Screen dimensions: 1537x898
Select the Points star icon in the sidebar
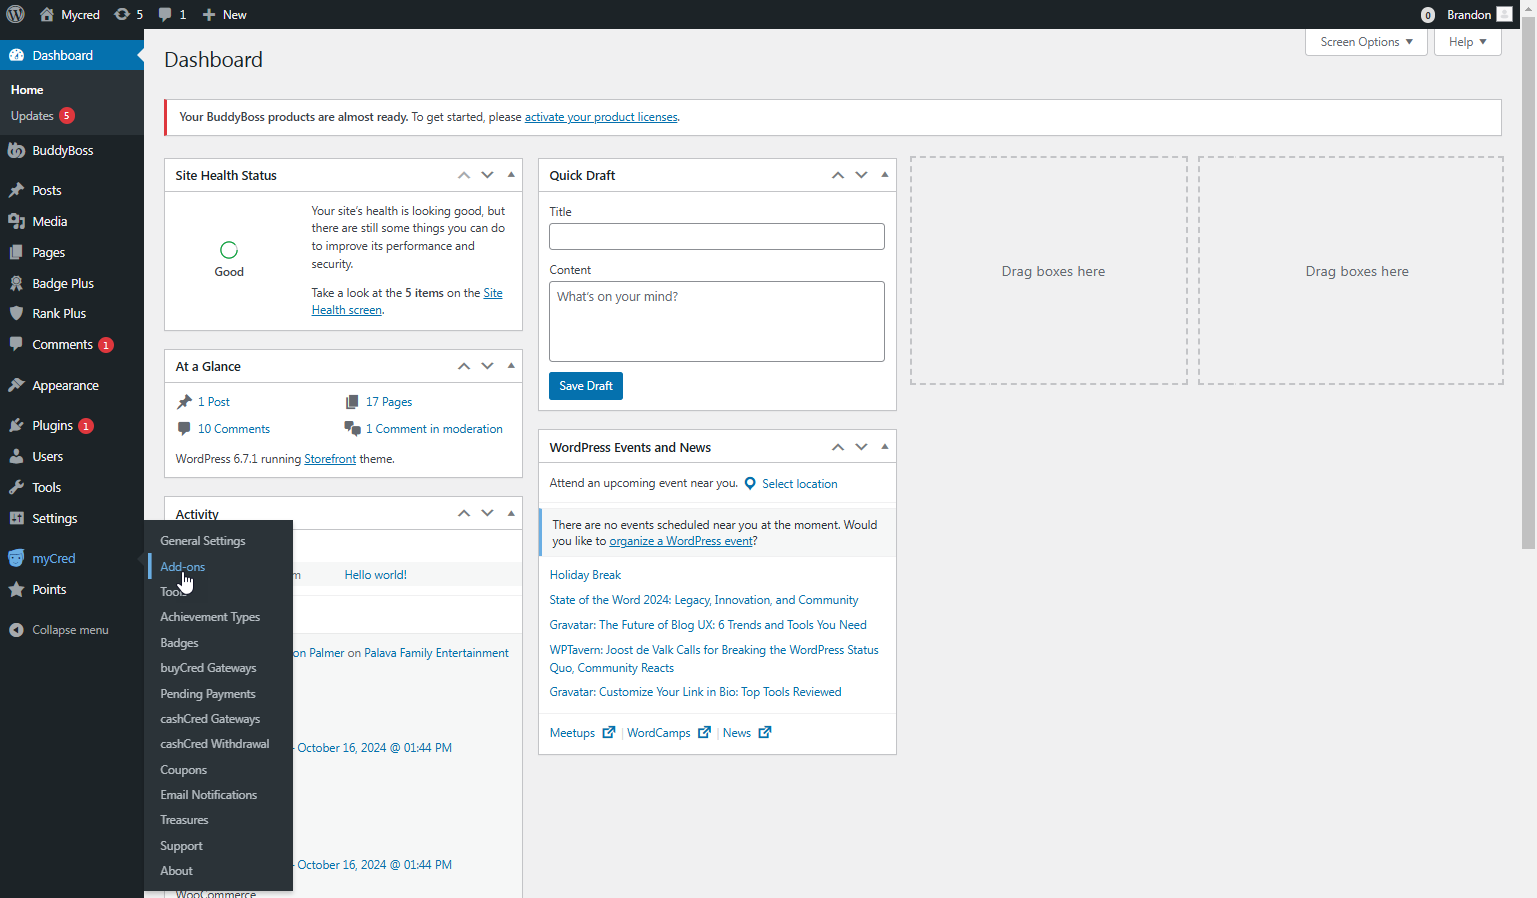[18, 589]
